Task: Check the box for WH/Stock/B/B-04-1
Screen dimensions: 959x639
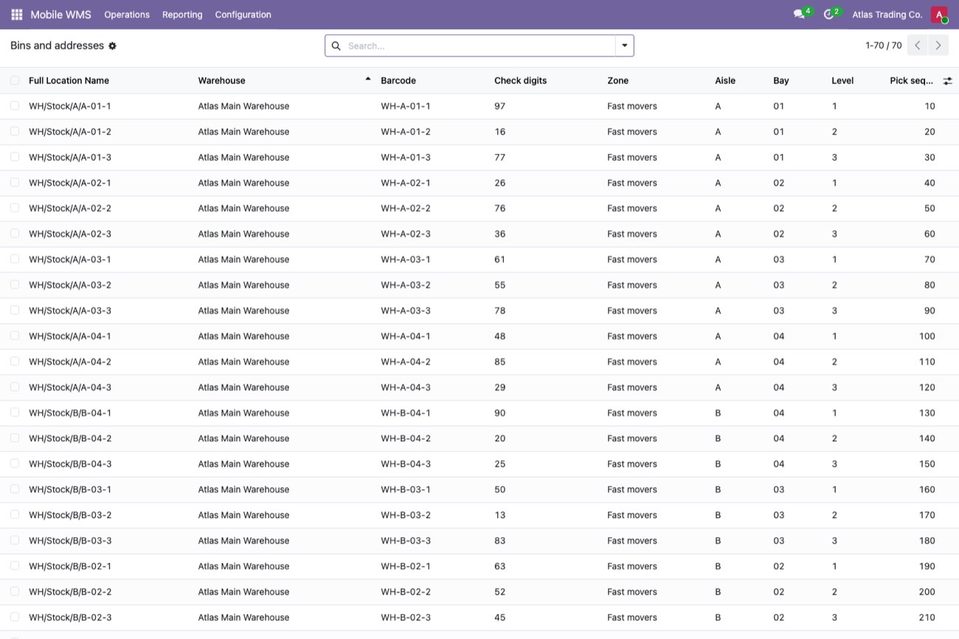Action: coord(15,413)
